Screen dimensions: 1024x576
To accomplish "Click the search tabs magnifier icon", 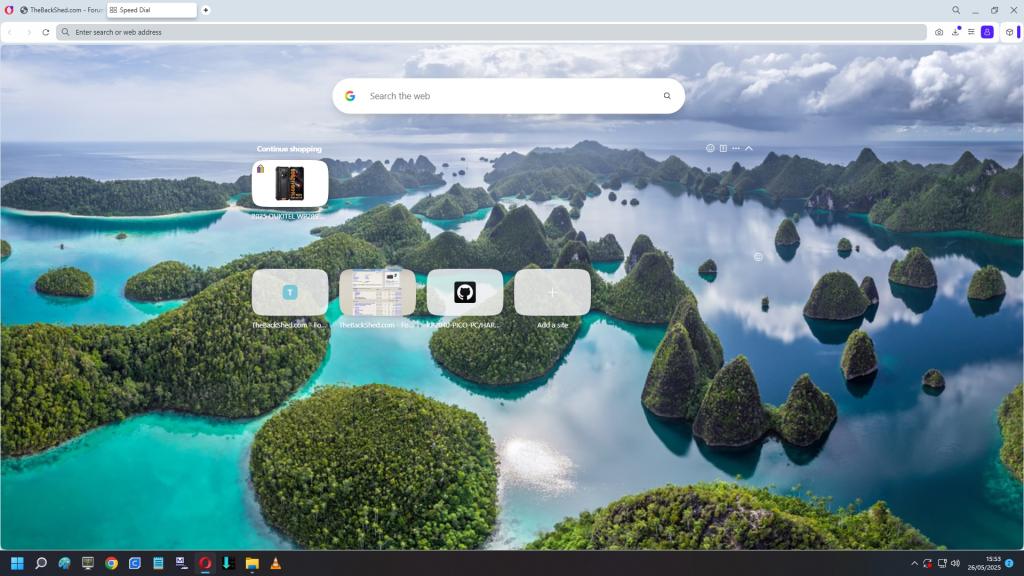I will click(956, 10).
